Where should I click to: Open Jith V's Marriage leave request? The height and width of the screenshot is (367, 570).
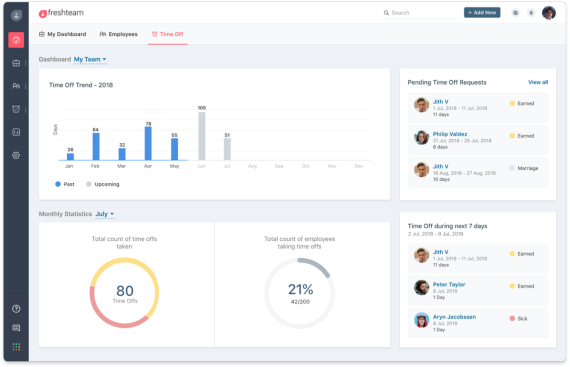tap(478, 173)
